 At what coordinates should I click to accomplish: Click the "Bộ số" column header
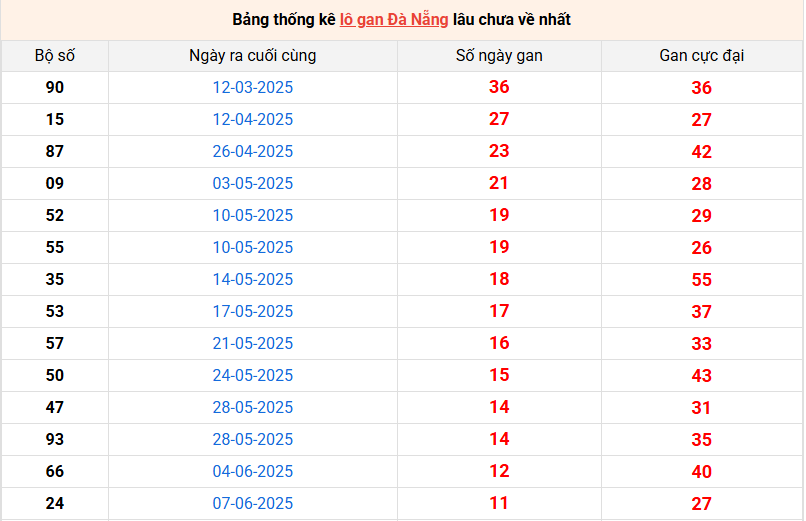pos(55,56)
